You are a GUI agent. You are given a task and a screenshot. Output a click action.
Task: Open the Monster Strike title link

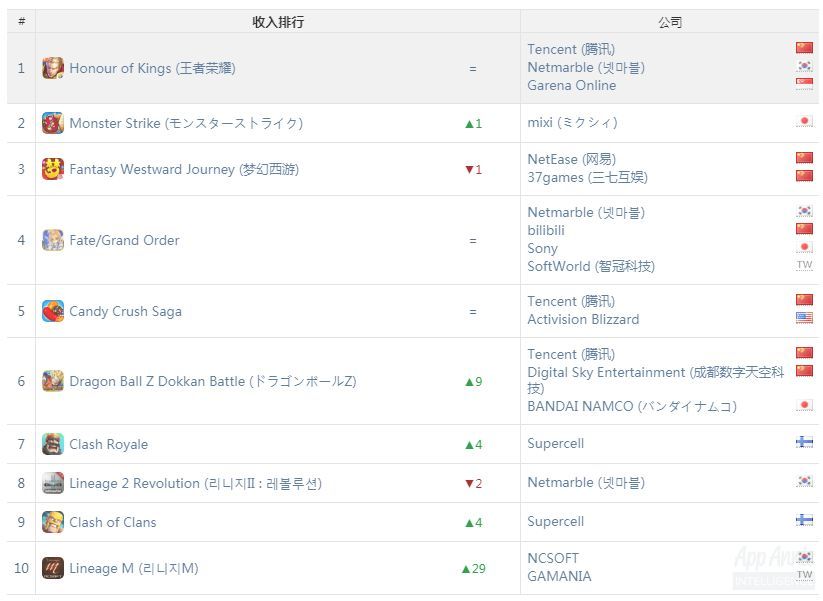(x=185, y=123)
